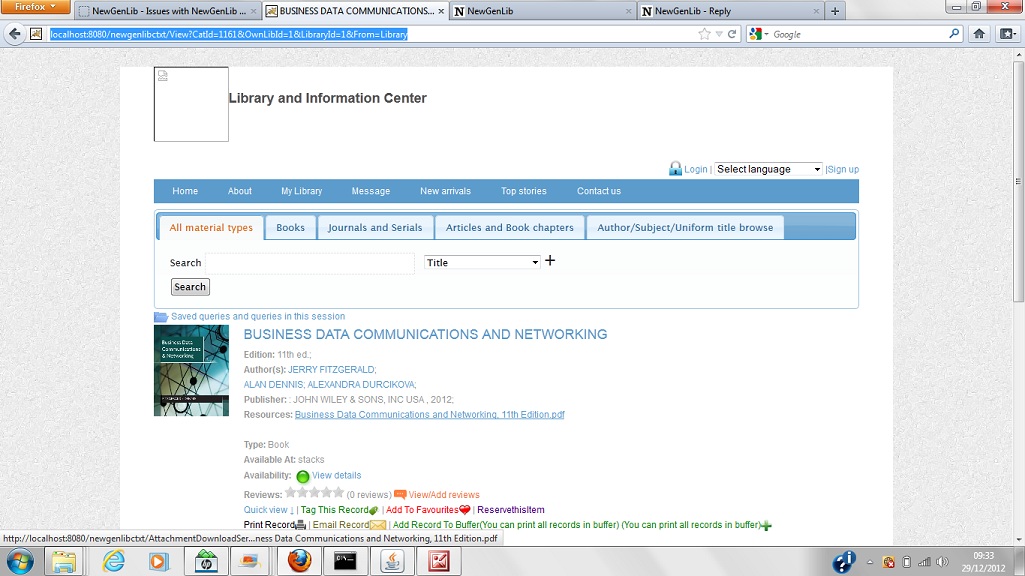Open the Title search field dropdown
Viewport: 1025px width, 576px height.
point(482,262)
